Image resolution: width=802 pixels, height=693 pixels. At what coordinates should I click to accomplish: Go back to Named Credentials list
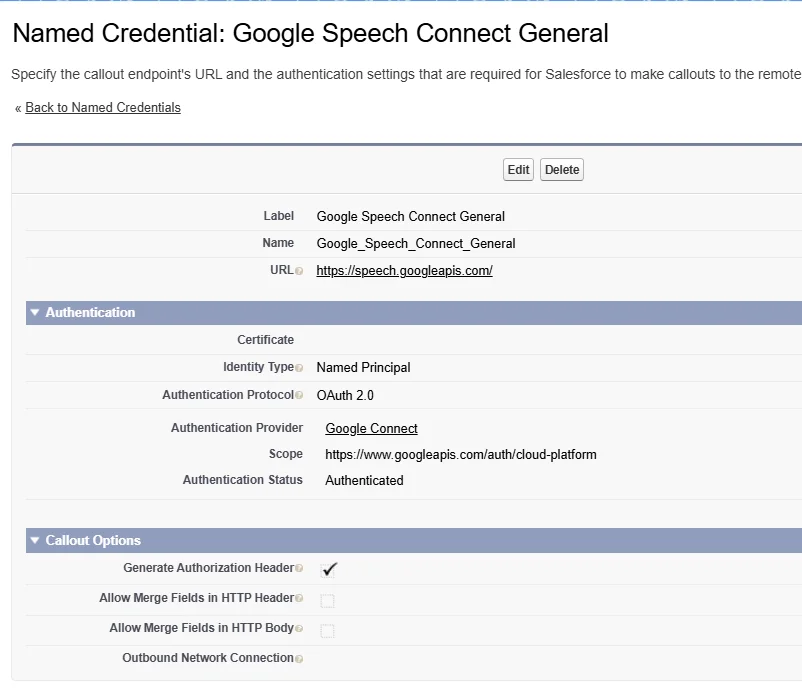point(103,108)
